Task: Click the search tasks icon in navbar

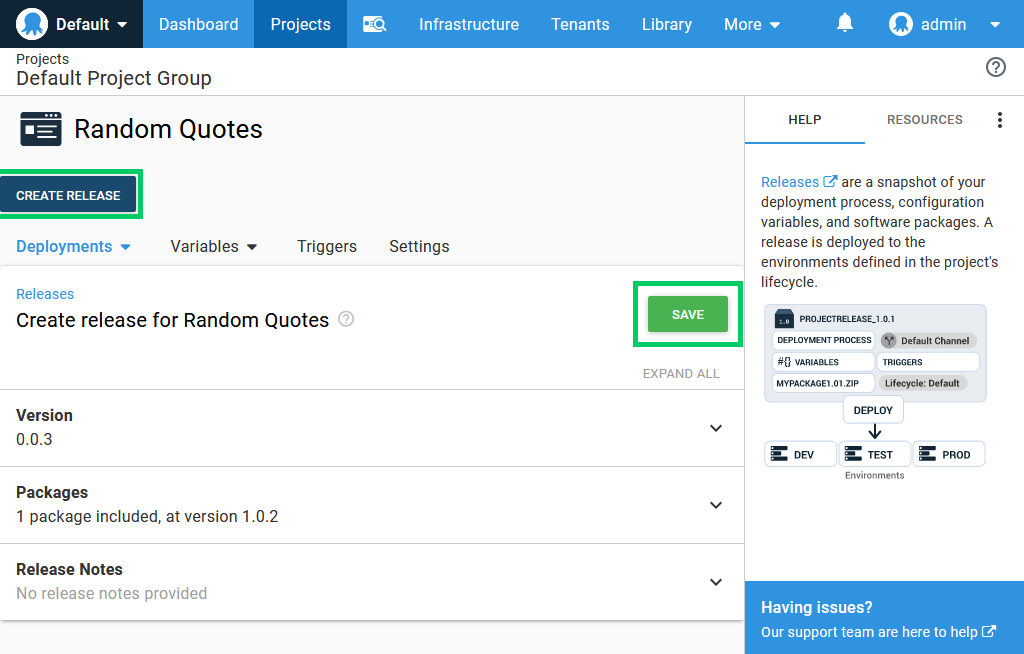Action: tap(375, 24)
